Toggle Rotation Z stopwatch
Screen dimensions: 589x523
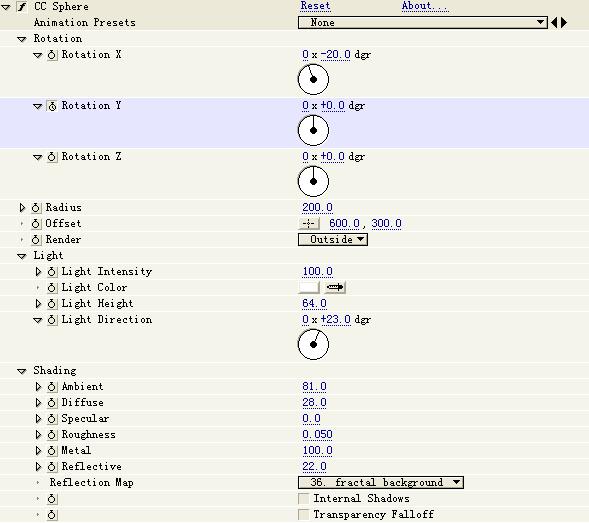[52, 157]
